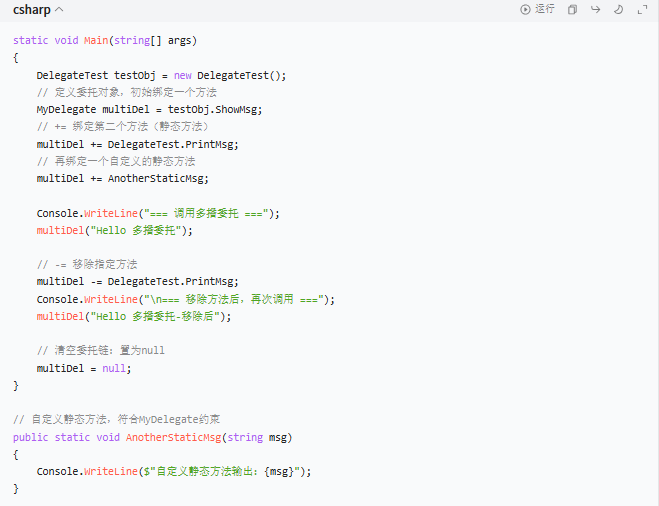Expand the code block to fullscreen
The width and height of the screenshot is (659, 506).
pyautogui.click(x=643, y=10)
